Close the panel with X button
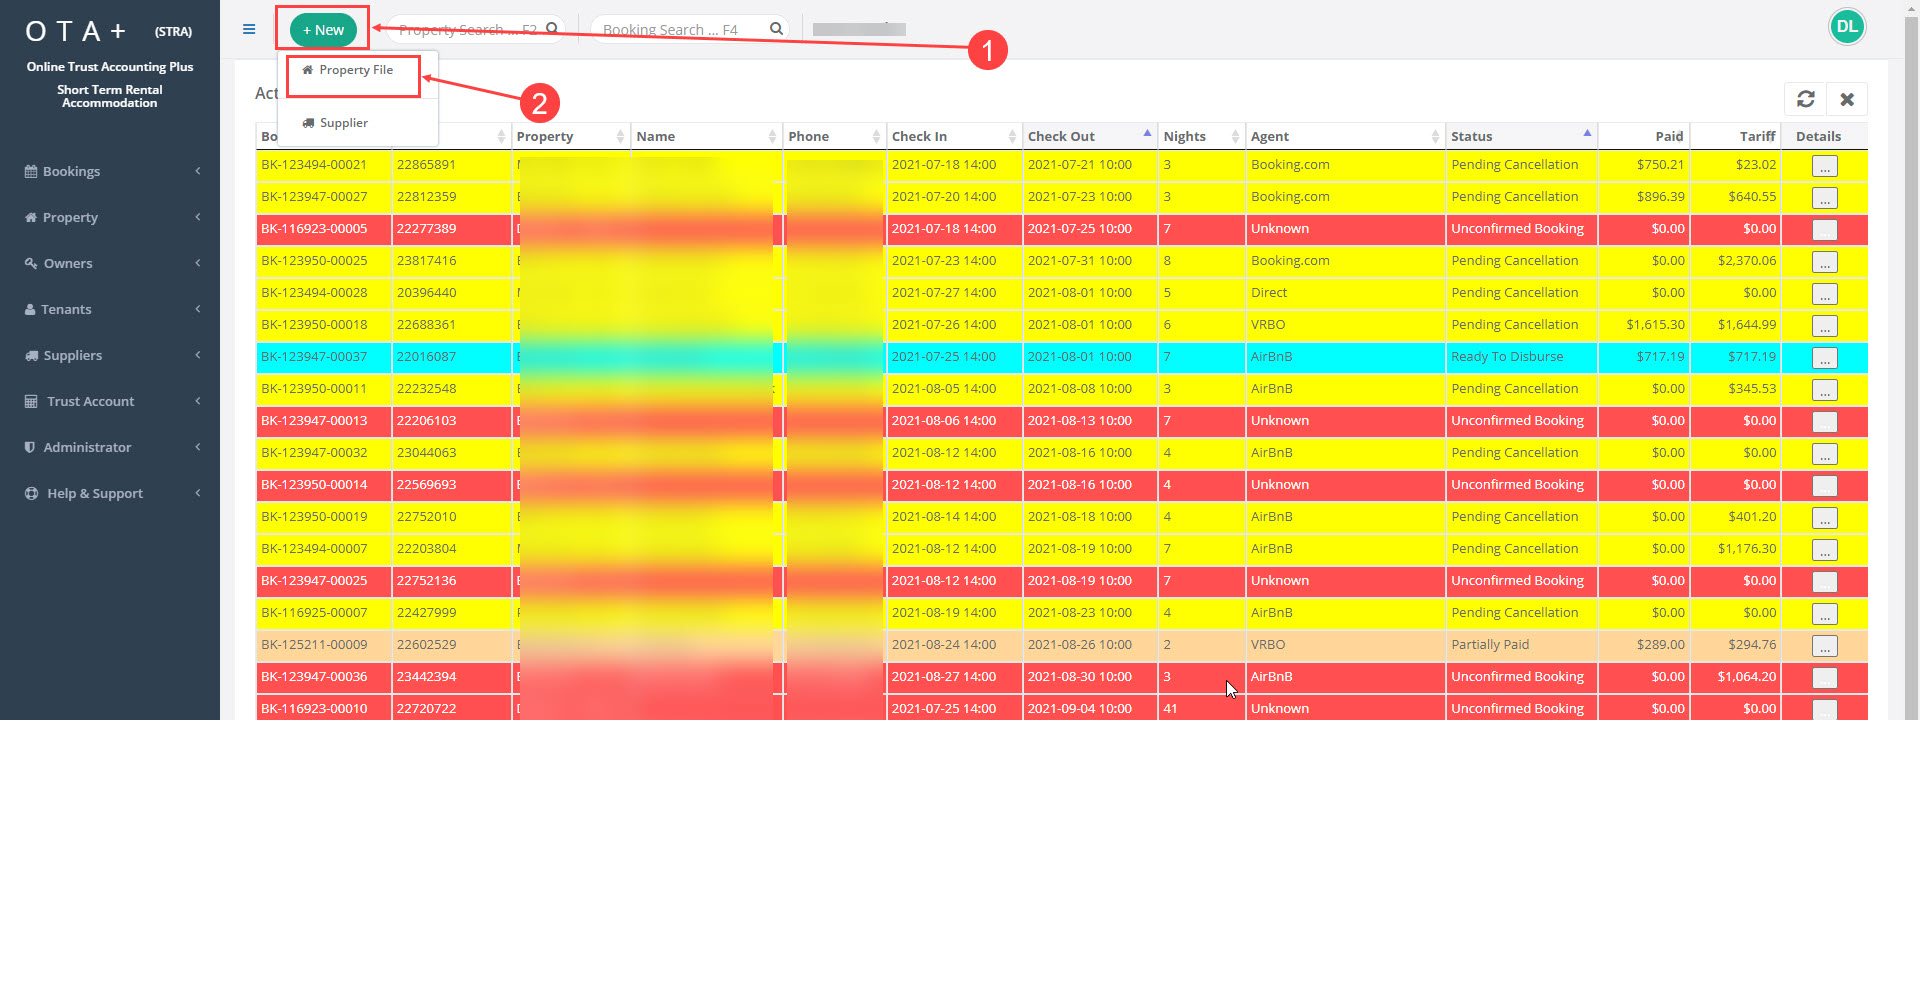Image resolution: width=1920 pixels, height=1007 pixels. click(x=1847, y=99)
